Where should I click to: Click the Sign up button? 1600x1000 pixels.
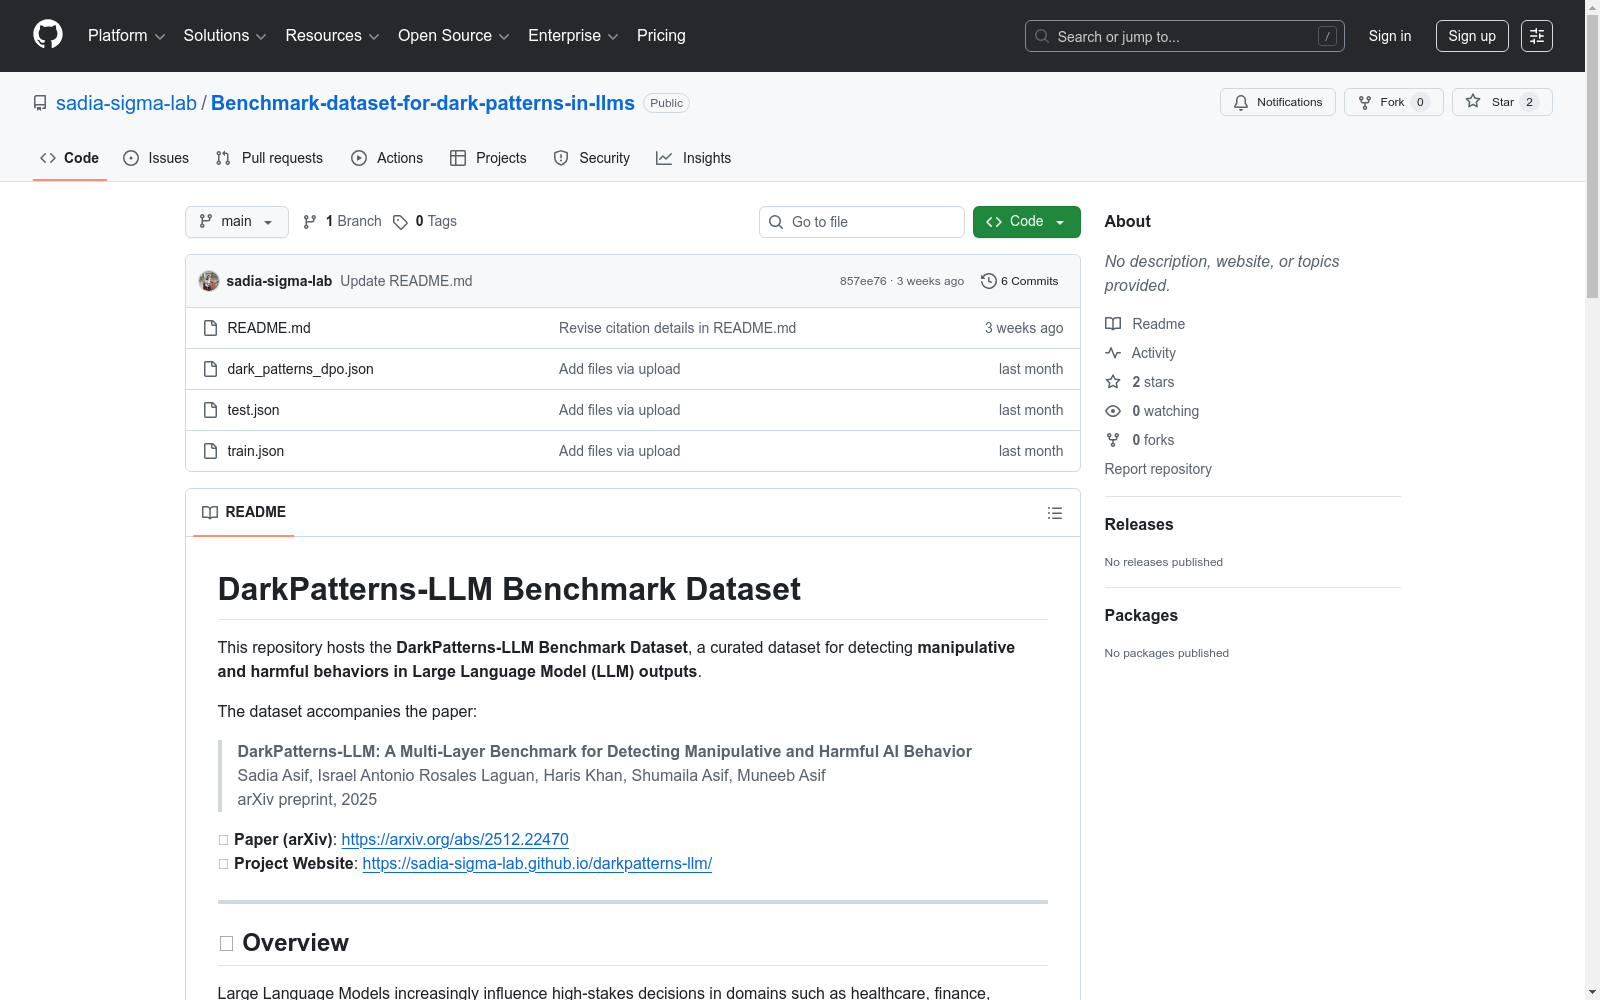[x=1472, y=36]
